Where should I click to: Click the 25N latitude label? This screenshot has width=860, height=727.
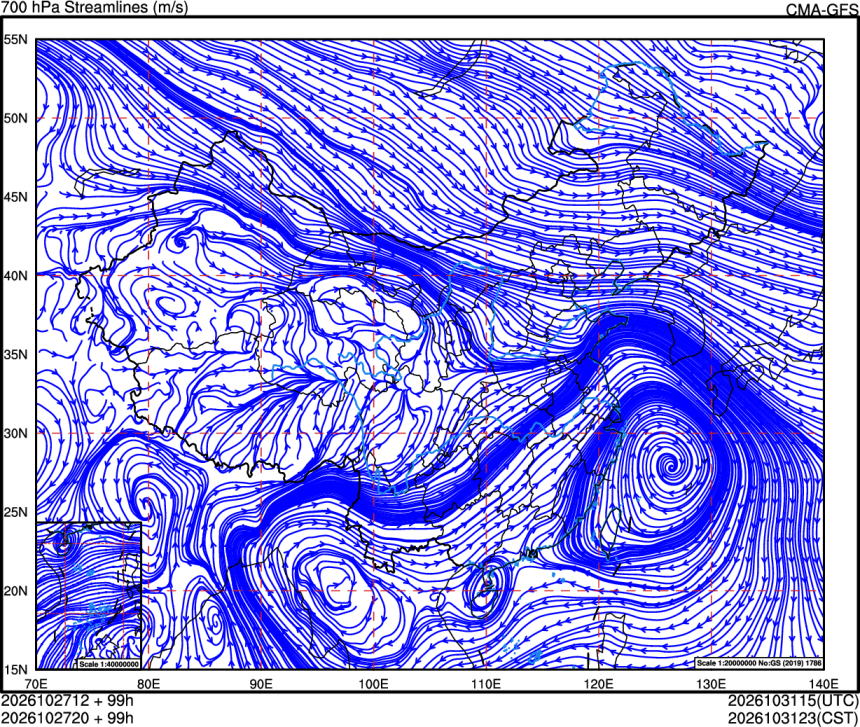[x=15, y=512]
